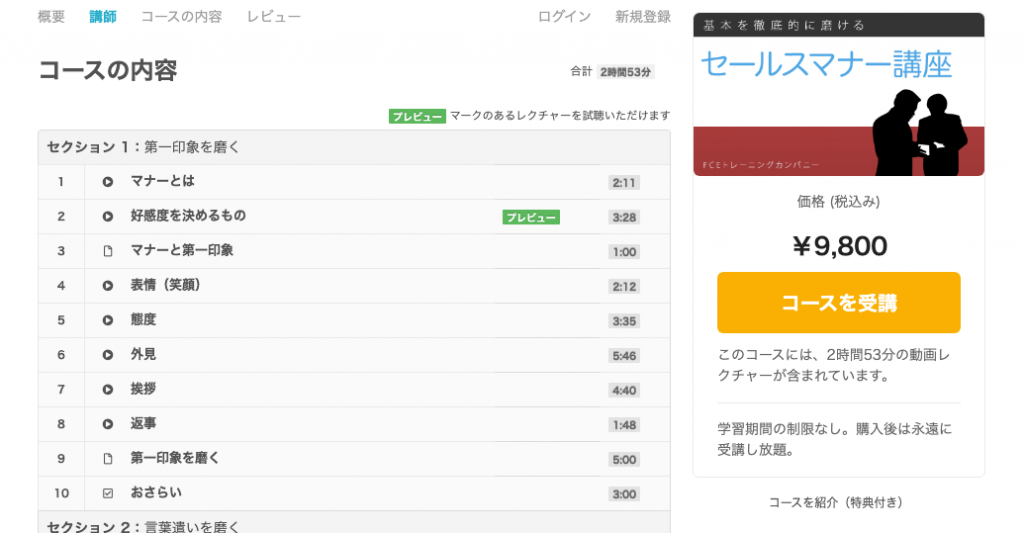Click the play icon beside 表情（笑顔）

[x=108, y=286]
